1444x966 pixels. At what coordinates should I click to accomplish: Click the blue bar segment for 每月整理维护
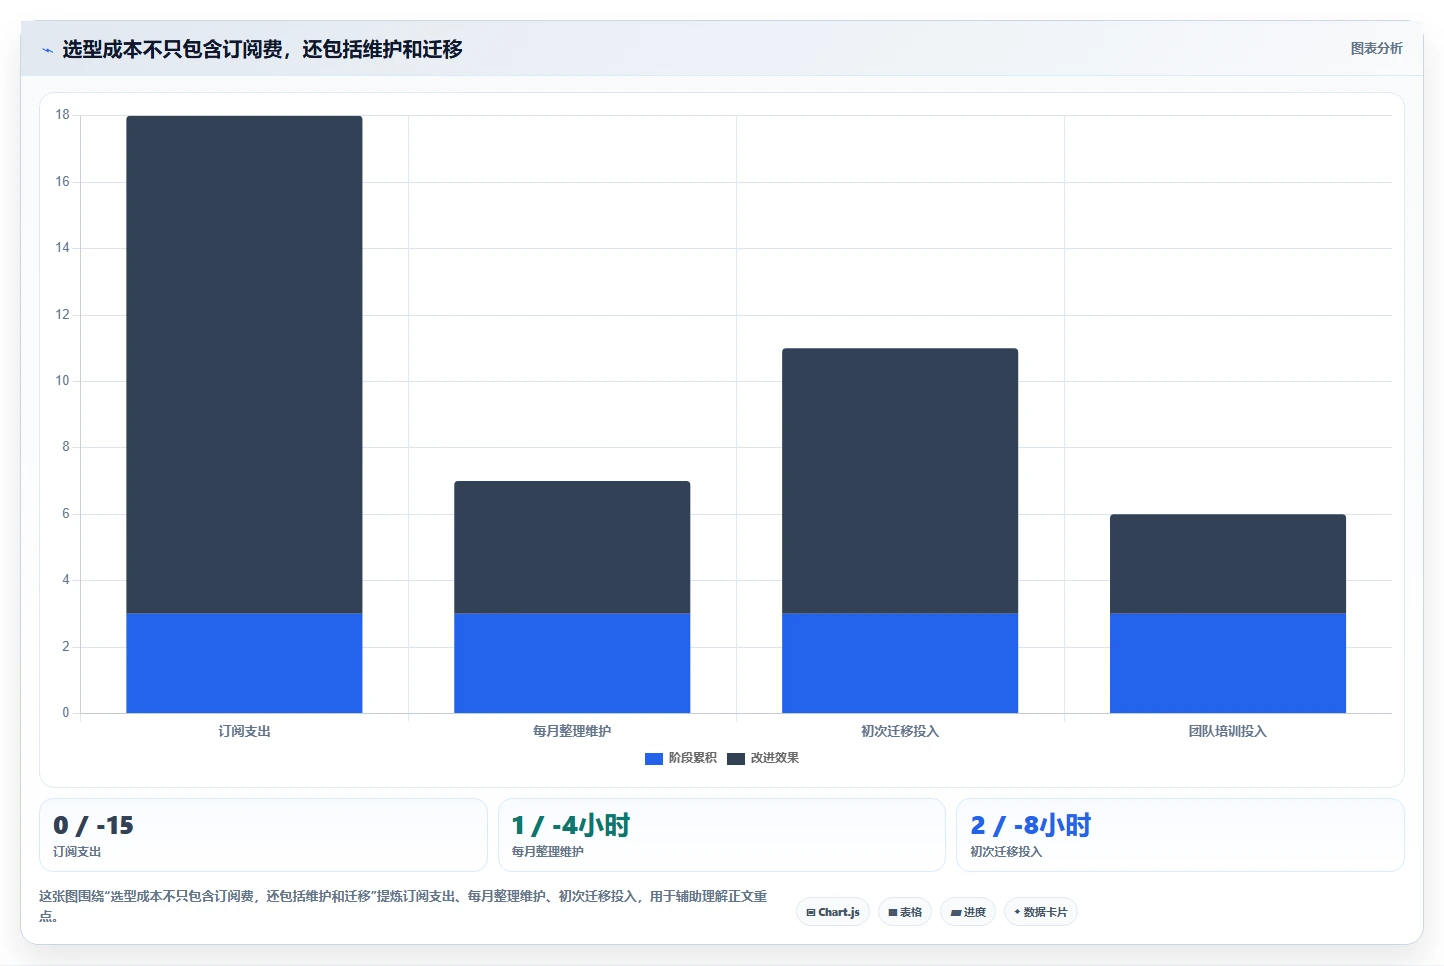pos(572,663)
